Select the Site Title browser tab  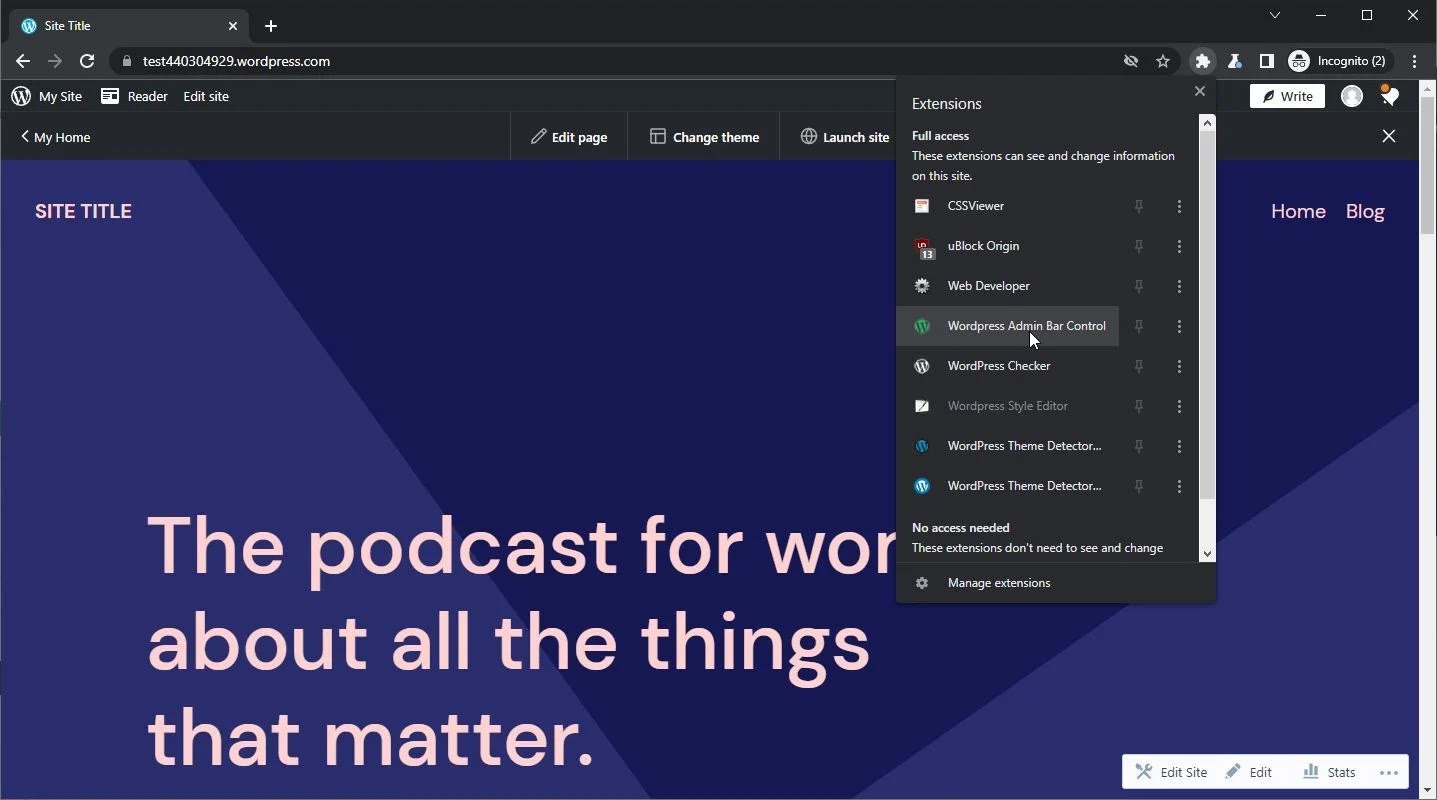[130, 26]
